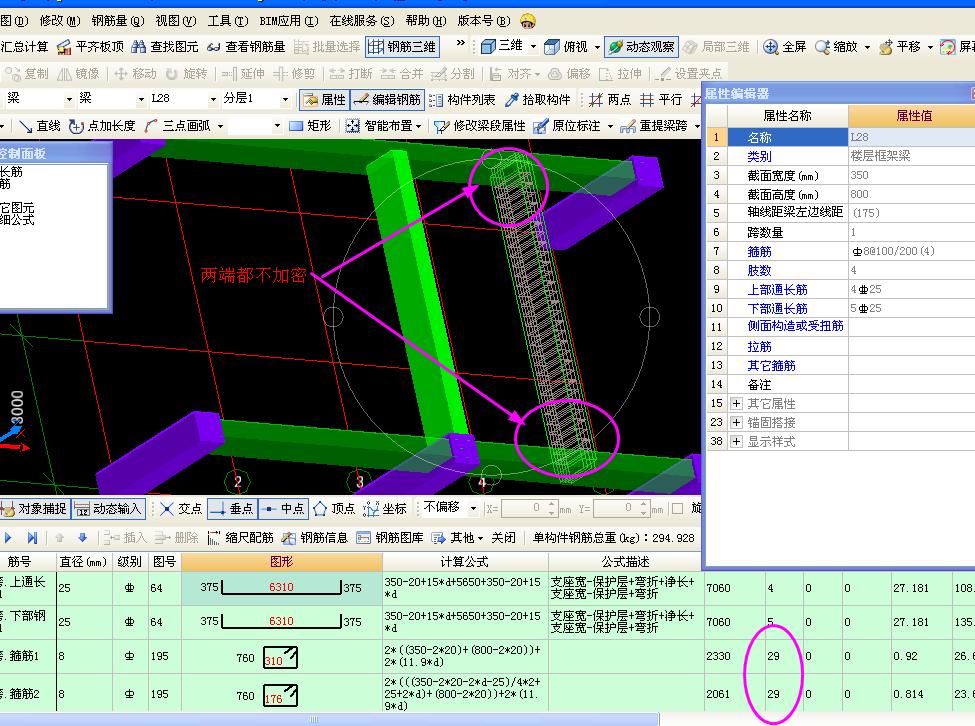Open BIM应用 menu
Screen dimensions: 975x726
(289, 21)
